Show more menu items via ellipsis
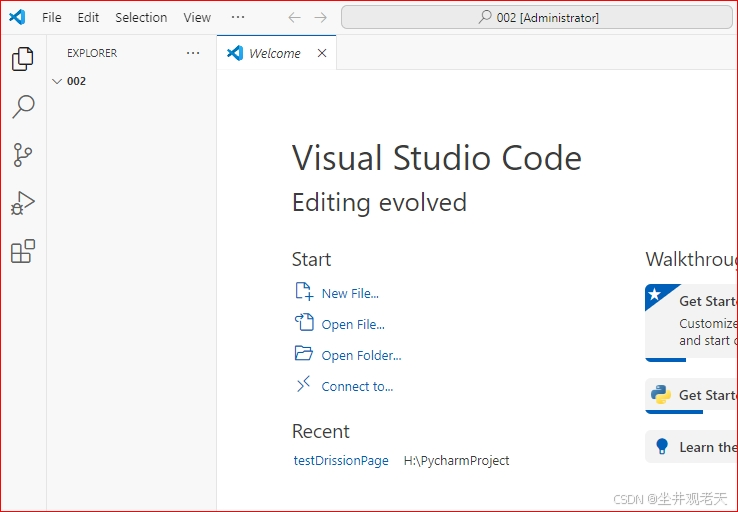 point(238,17)
